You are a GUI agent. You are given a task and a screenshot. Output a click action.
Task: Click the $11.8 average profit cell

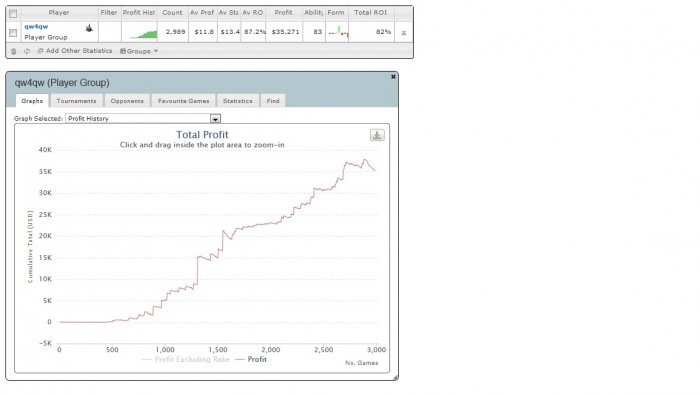[x=204, y=32]
